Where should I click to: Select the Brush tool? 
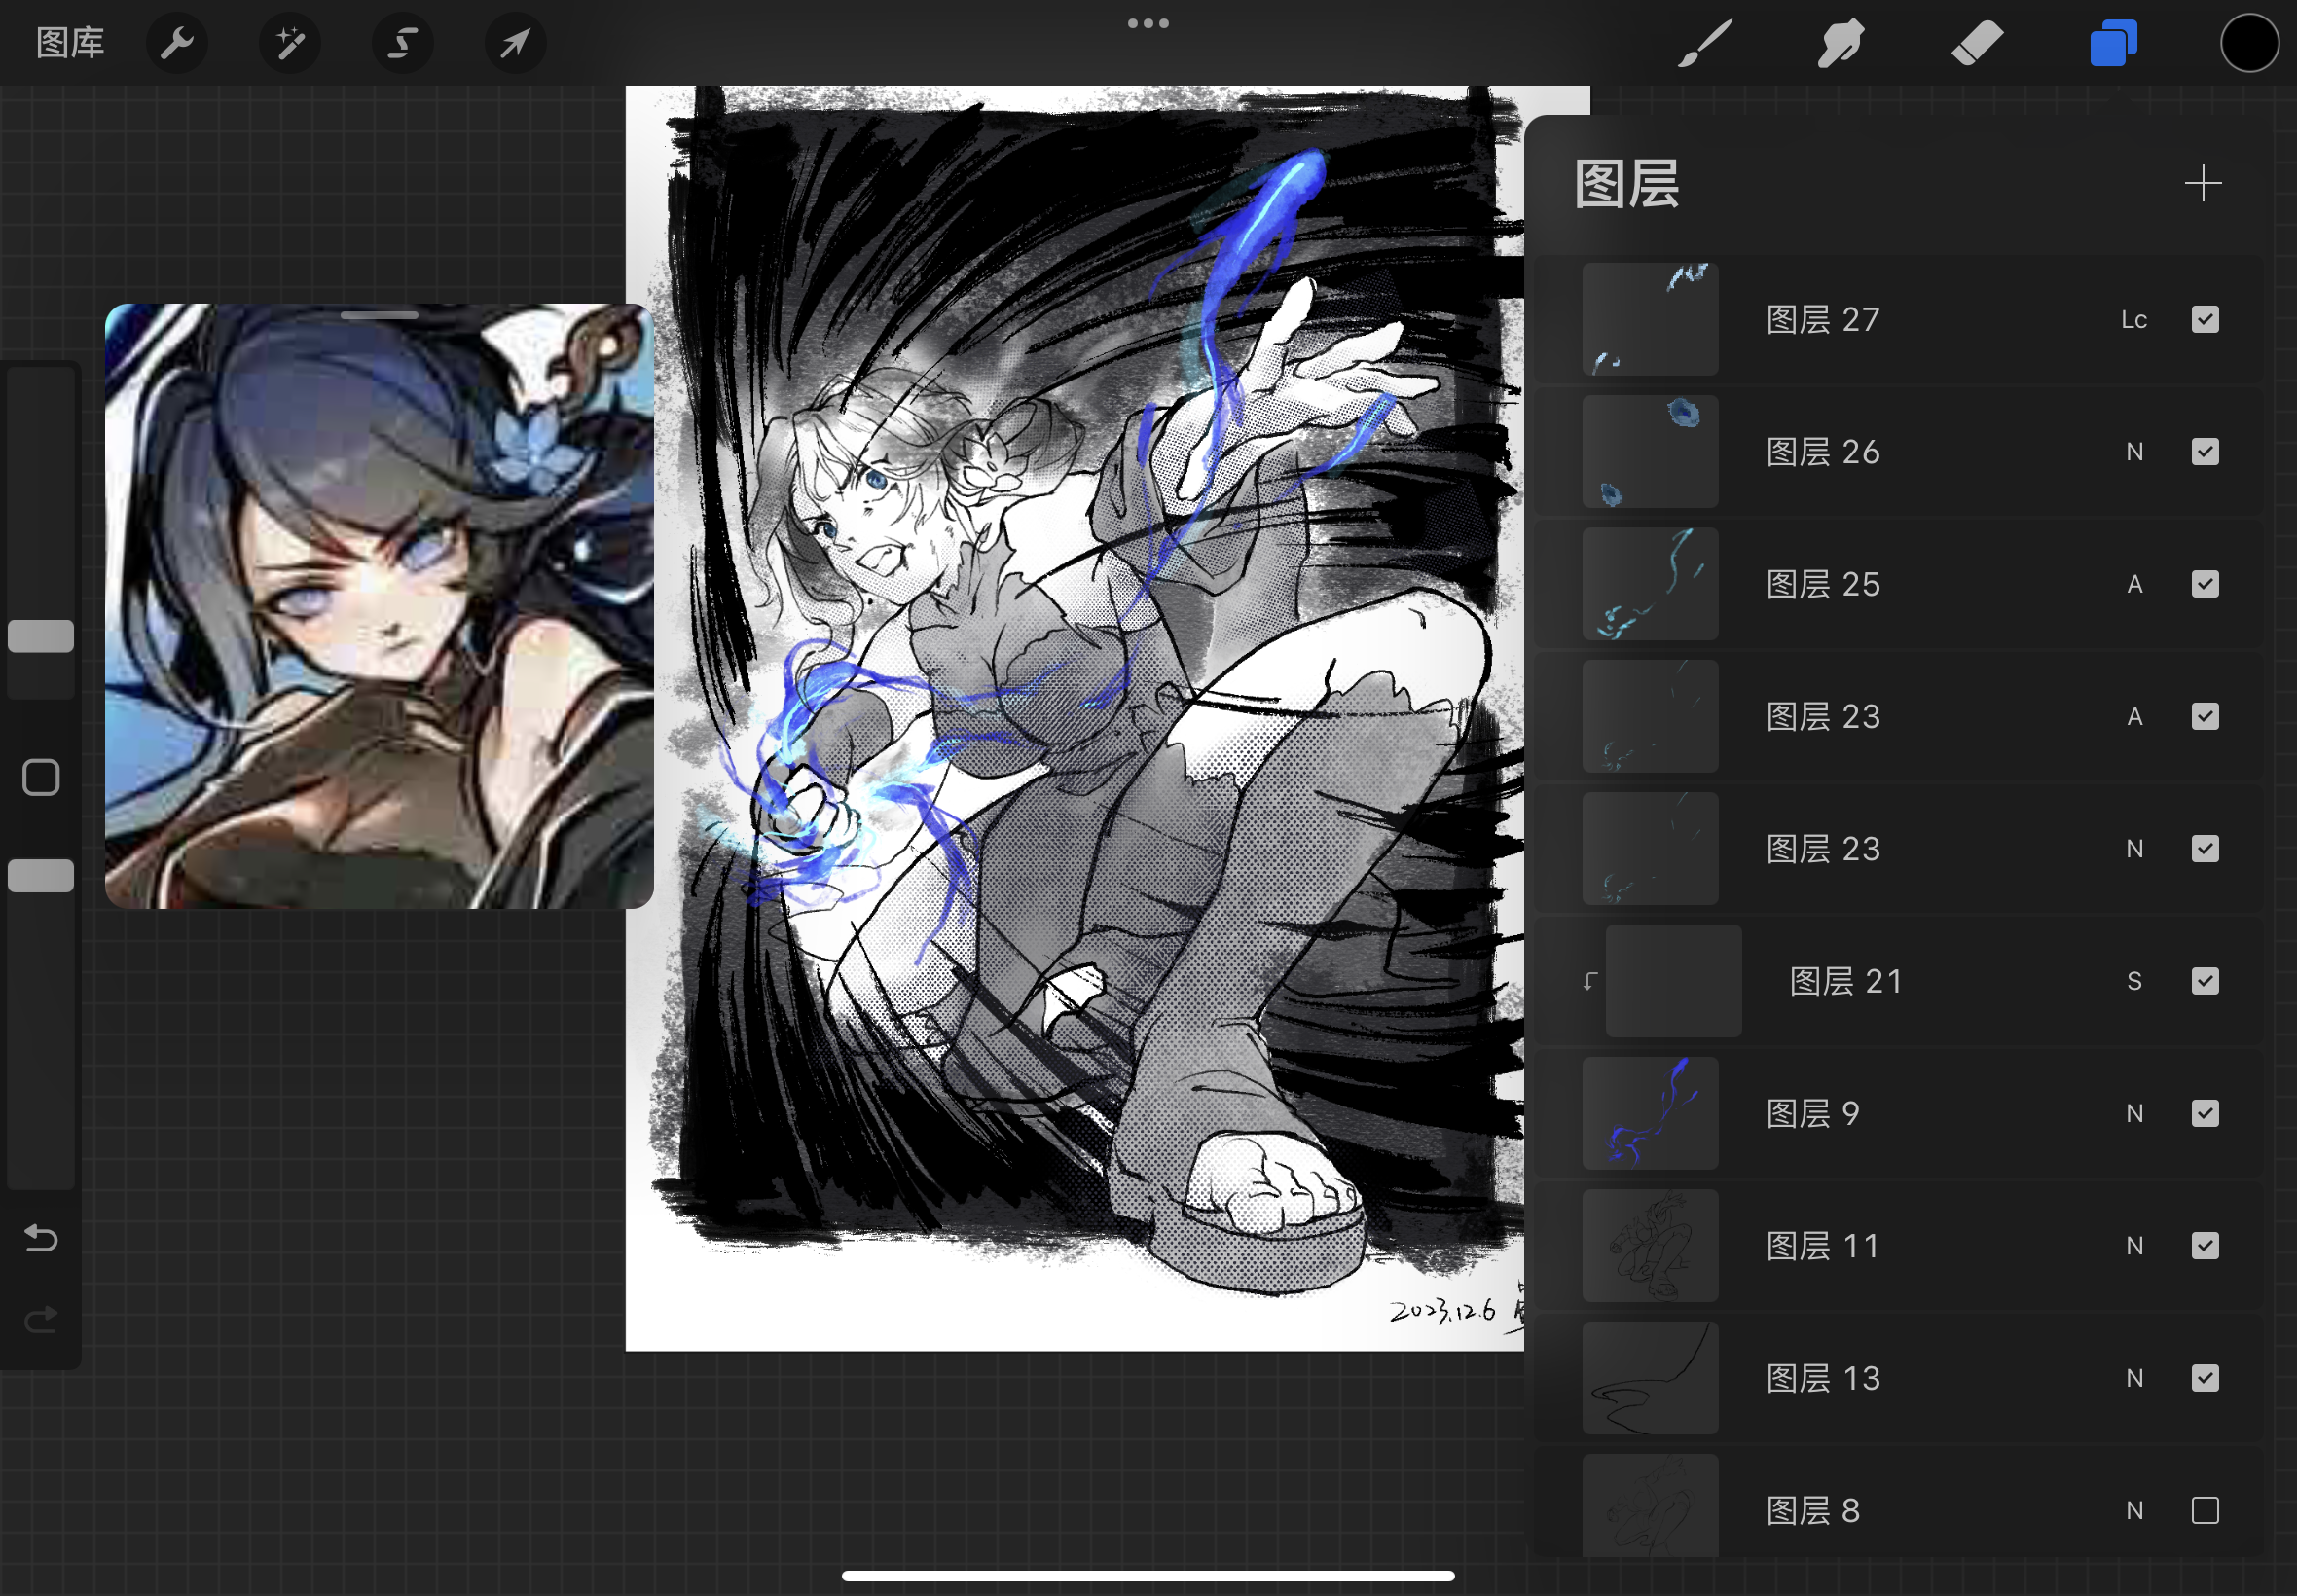click(x=1704, y=43)
